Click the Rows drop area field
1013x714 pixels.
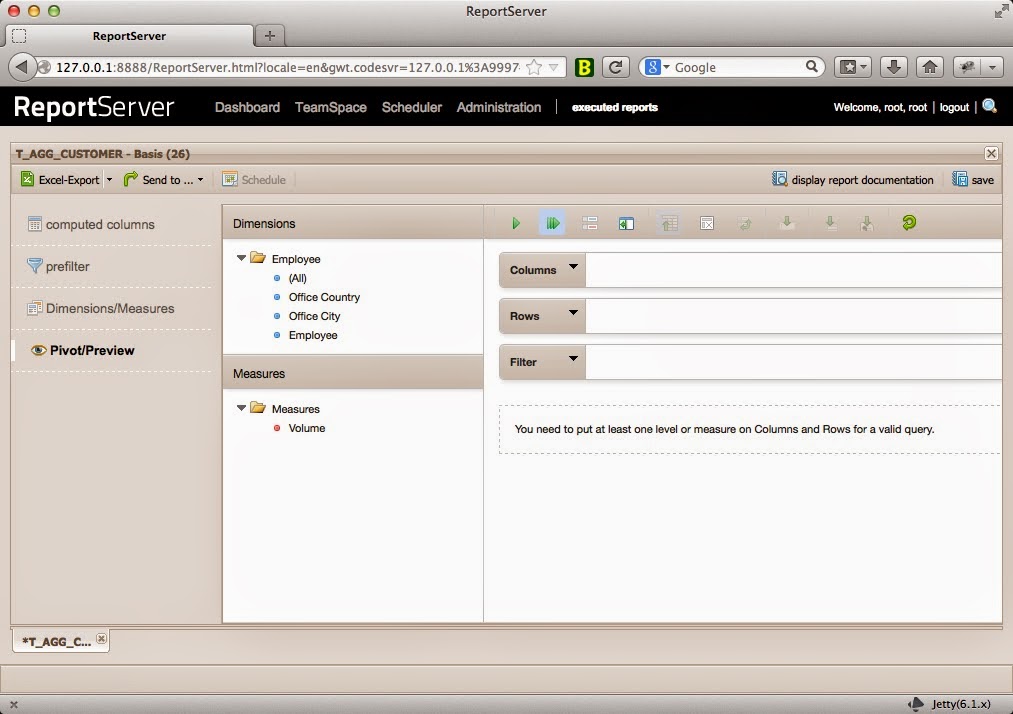[x=793, y=316]
